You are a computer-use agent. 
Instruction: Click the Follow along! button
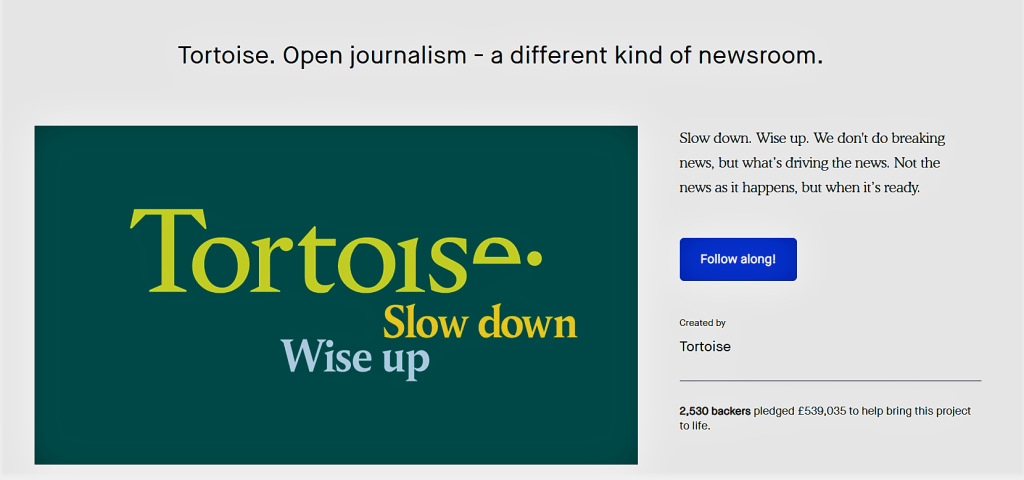pyautogui.click(x=737, y=259)
